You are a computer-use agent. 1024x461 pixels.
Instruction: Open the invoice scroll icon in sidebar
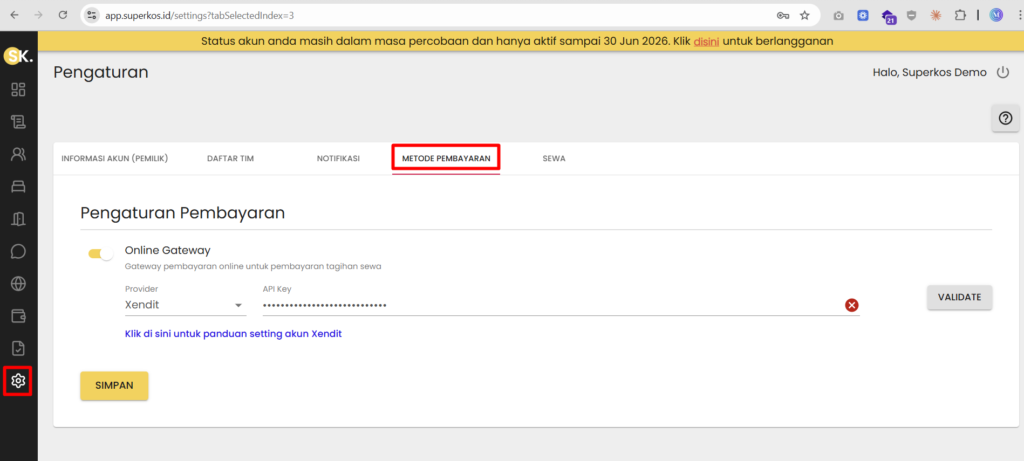(18, 121)
